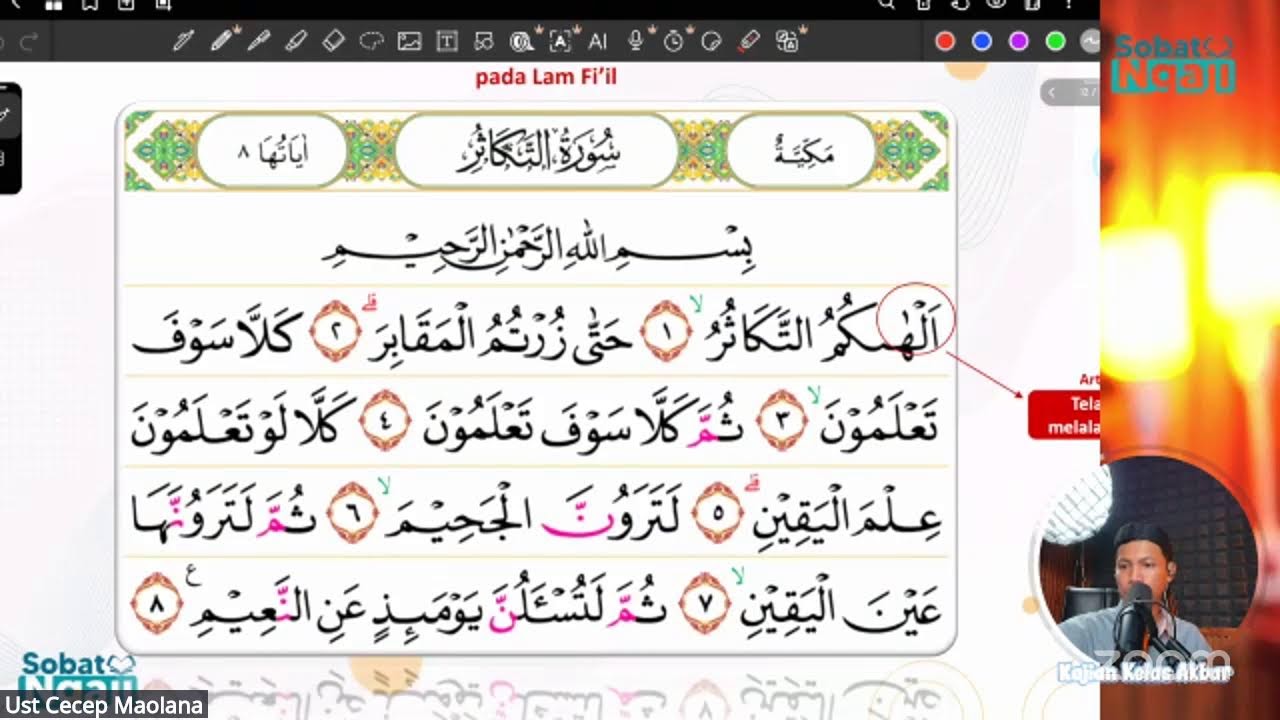Open the OCR search tool

click(522, 41)
